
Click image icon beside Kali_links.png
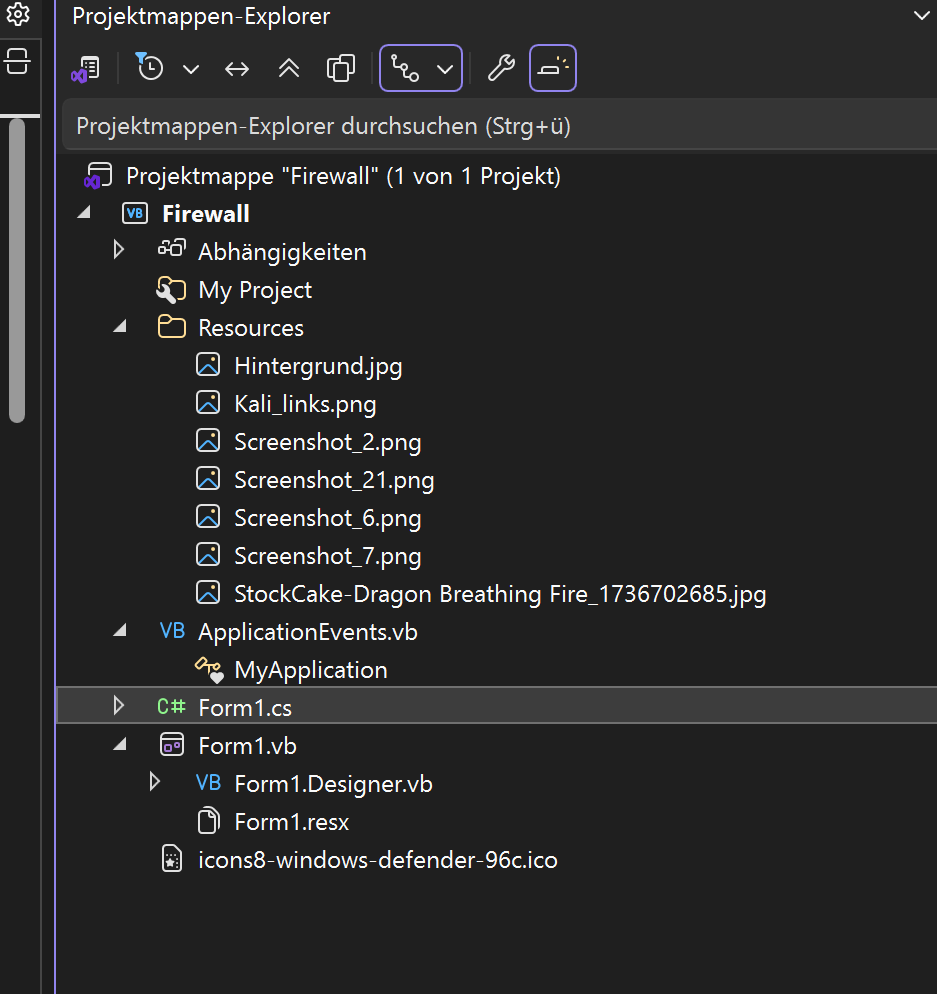208,403
